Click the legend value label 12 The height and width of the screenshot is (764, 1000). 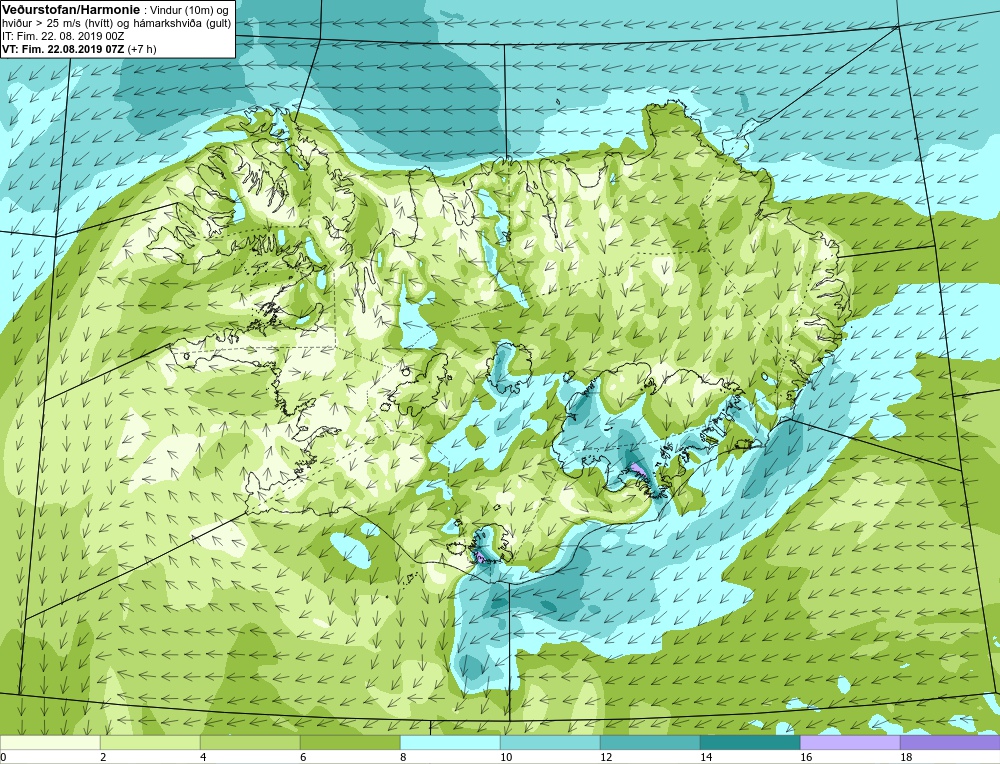[x=606, y=757]
